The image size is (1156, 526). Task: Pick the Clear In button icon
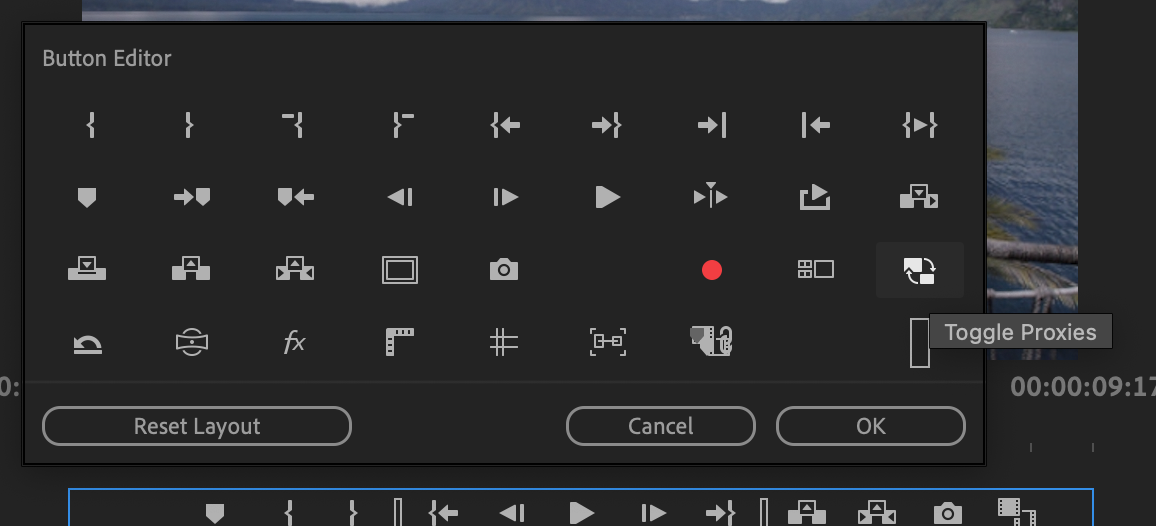point(293,125)
